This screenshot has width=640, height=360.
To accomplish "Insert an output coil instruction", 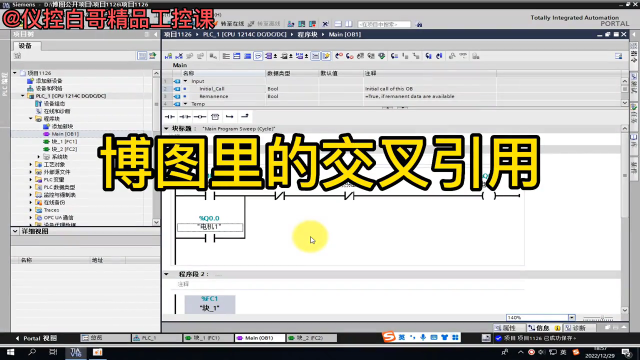I will [x=200, y=117].
